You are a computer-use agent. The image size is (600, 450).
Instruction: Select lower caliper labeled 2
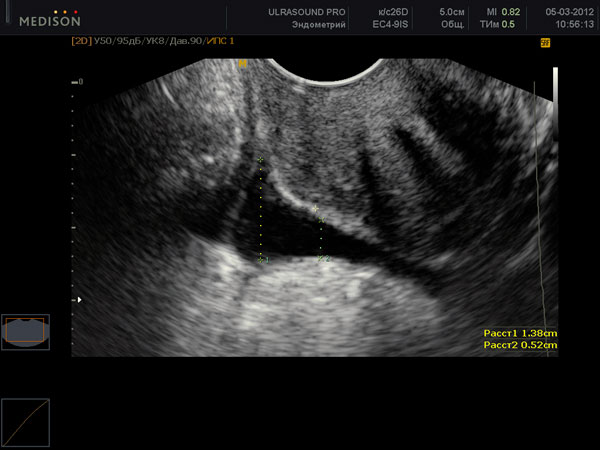pos(321,259)
